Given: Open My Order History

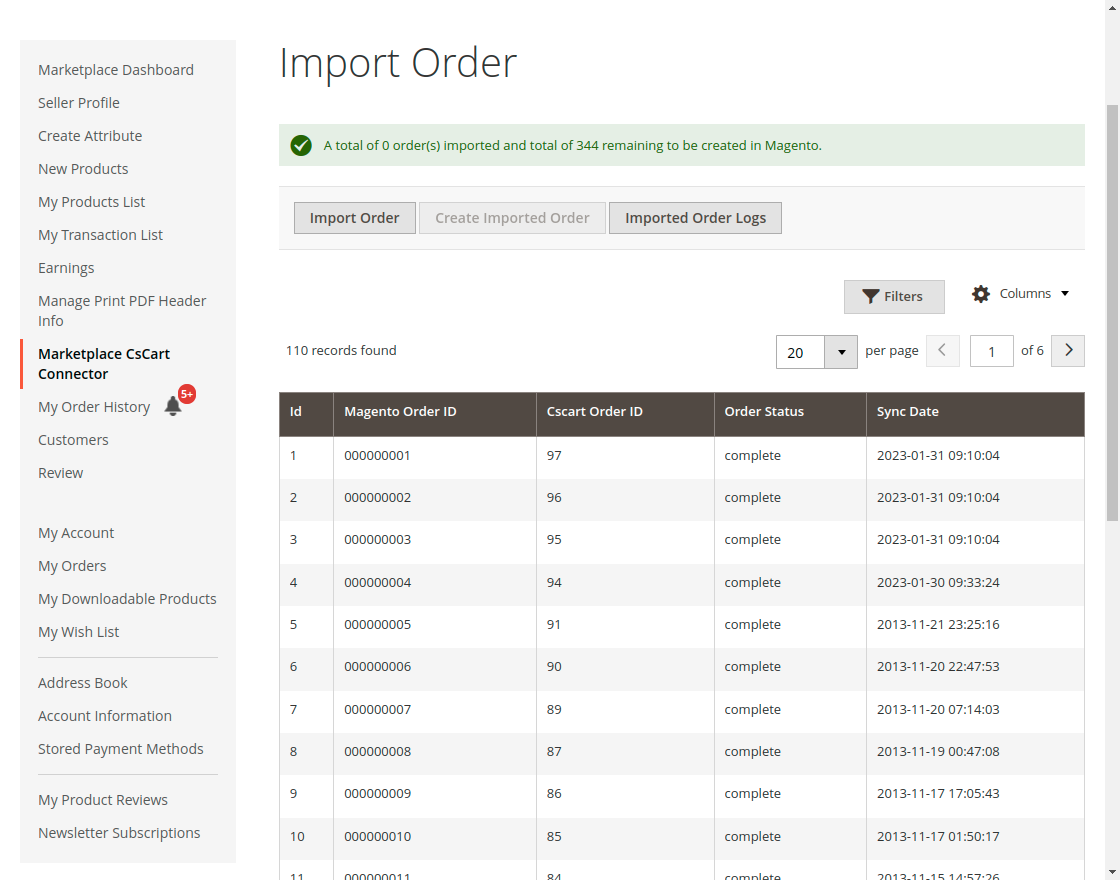Looking at the screenshot, I should (94, 406).
